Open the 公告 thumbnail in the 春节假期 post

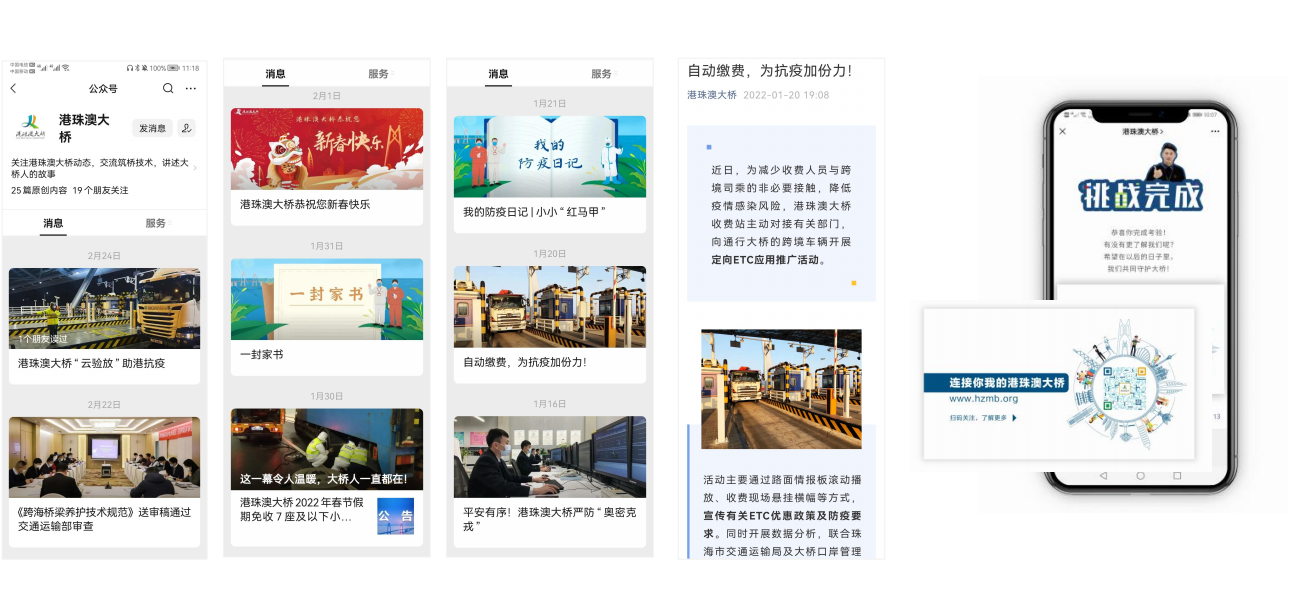pyautogui.click(x=395, y=516)
